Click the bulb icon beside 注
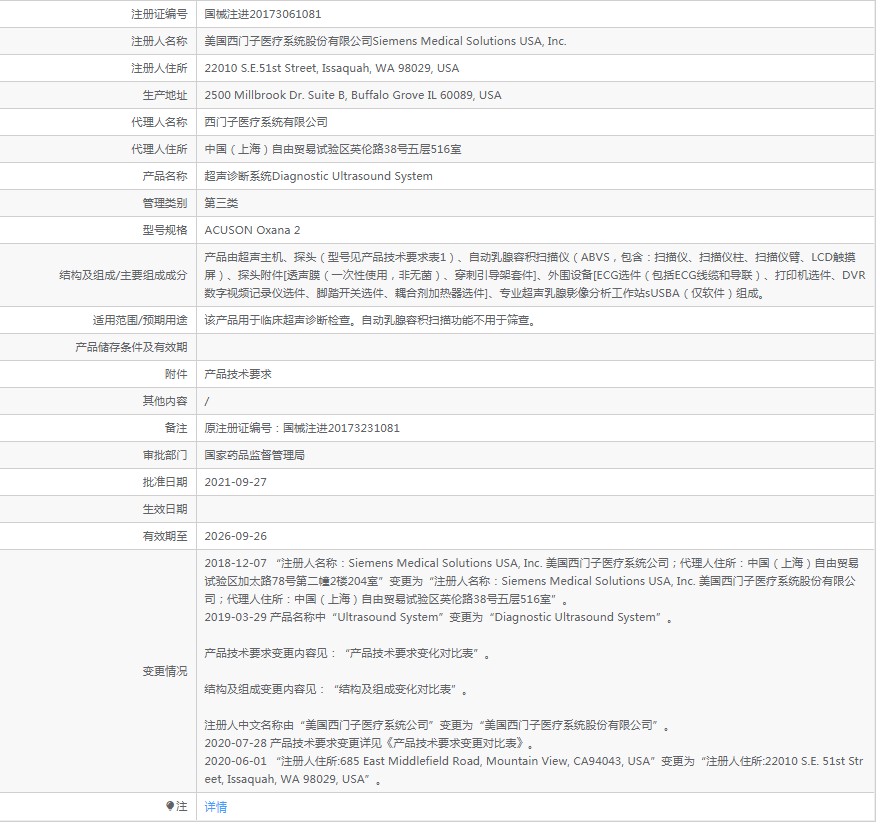This screenshot has width=880, height=830. [170, 806]
